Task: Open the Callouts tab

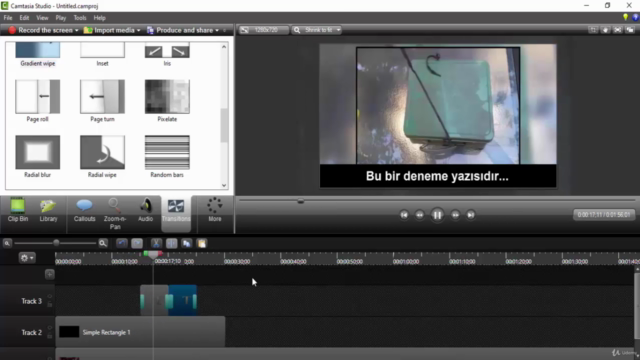Action: click(x=84, y=210)
